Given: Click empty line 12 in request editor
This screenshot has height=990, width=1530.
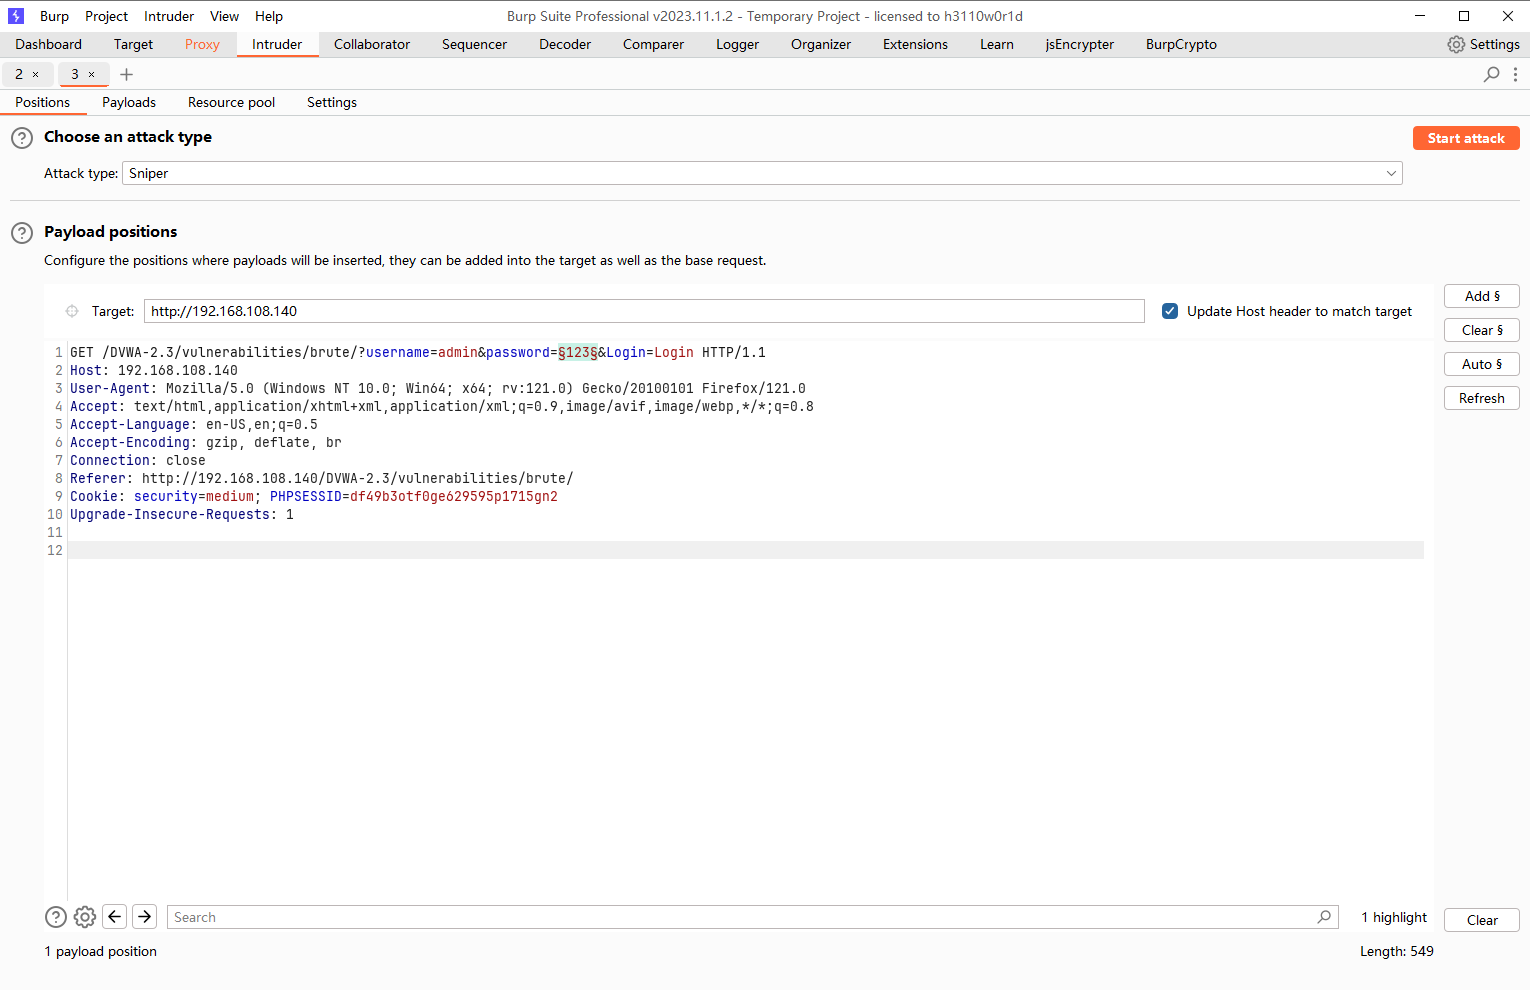Looking at the screenshot, I should (x=746, y=550).
